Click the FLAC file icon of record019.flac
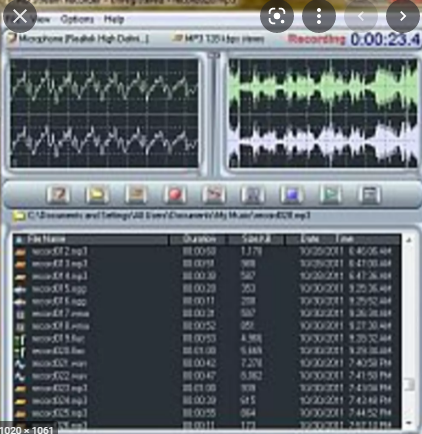Screen dimensions: 422x434 [x=20, y=339]
